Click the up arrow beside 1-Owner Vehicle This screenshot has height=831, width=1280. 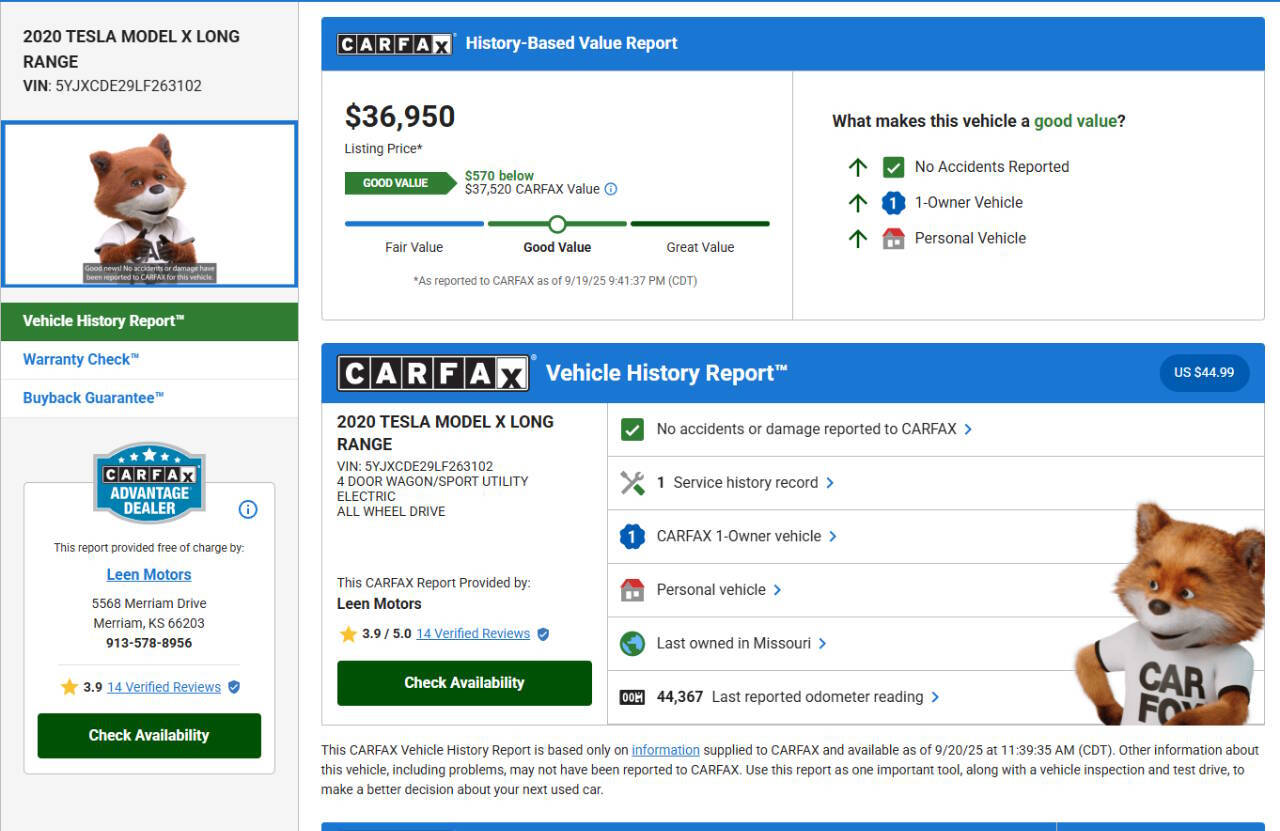[x=857, y=203]
